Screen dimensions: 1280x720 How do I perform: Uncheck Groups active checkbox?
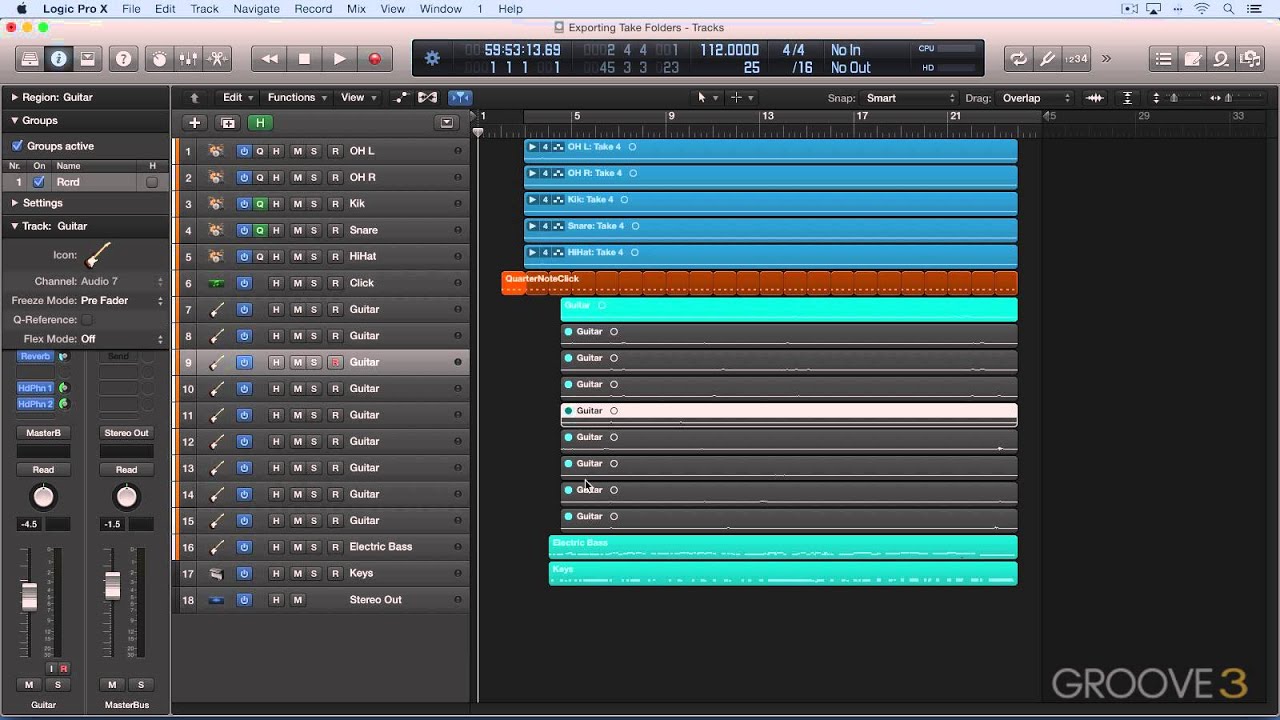(x=17, y=146)
